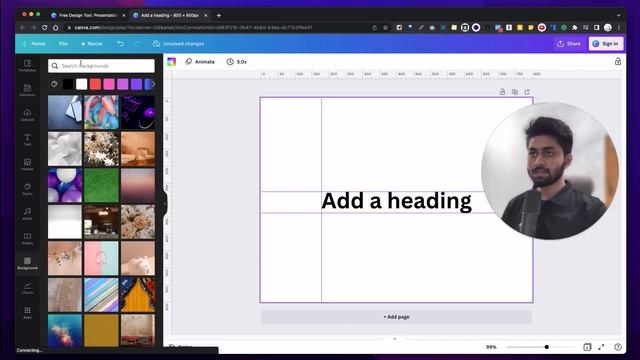This screenshot has height=360, width=640.
Task: Open the browser extensions puzzle icon
Action: 575,27
